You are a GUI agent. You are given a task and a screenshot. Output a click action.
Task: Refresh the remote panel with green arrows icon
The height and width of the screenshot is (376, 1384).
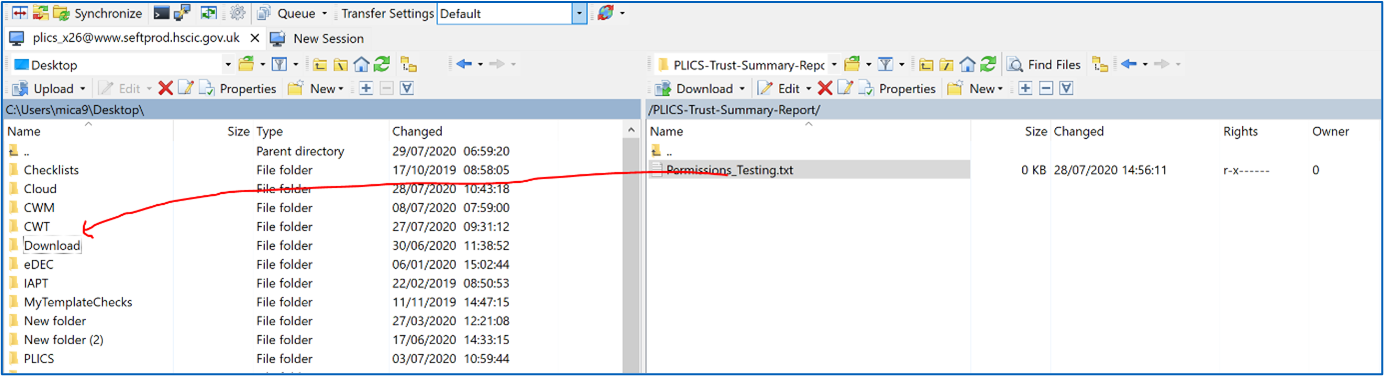tap(988, 65)
